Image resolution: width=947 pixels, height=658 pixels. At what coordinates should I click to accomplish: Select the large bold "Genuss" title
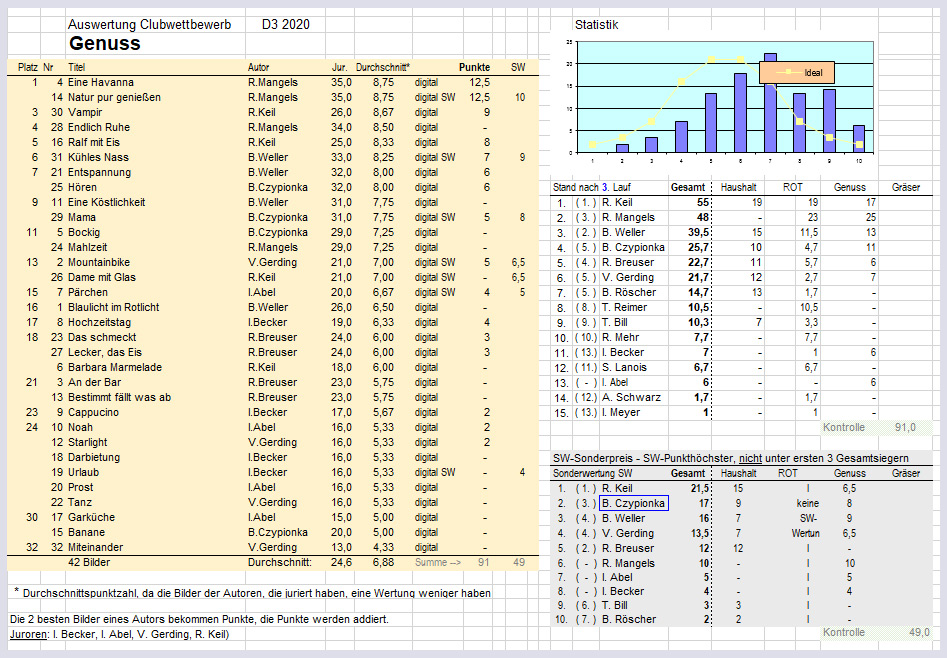point(104,44)
